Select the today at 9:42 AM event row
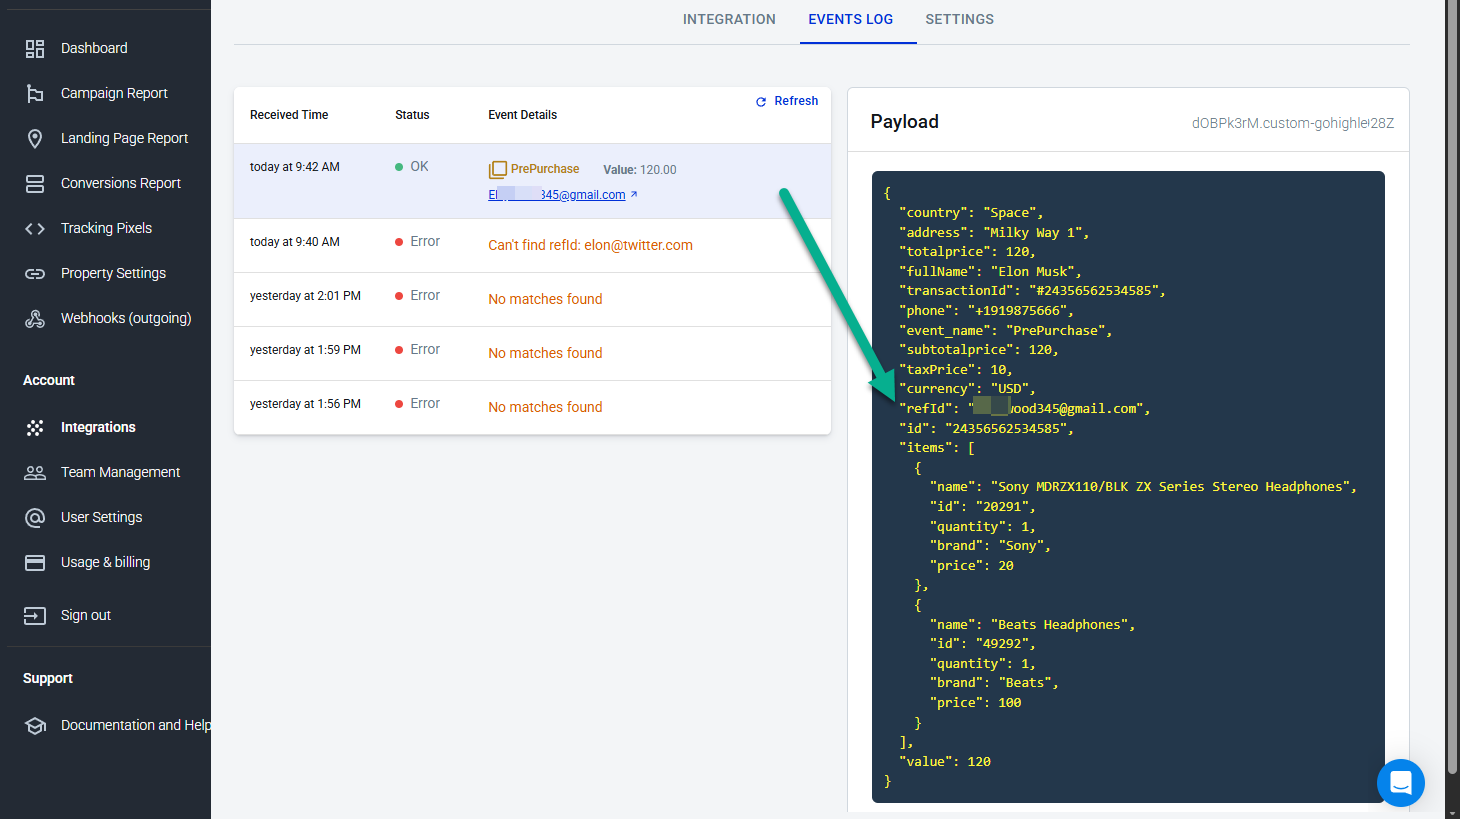1460x819 pixels. click(x=532, y=181)
